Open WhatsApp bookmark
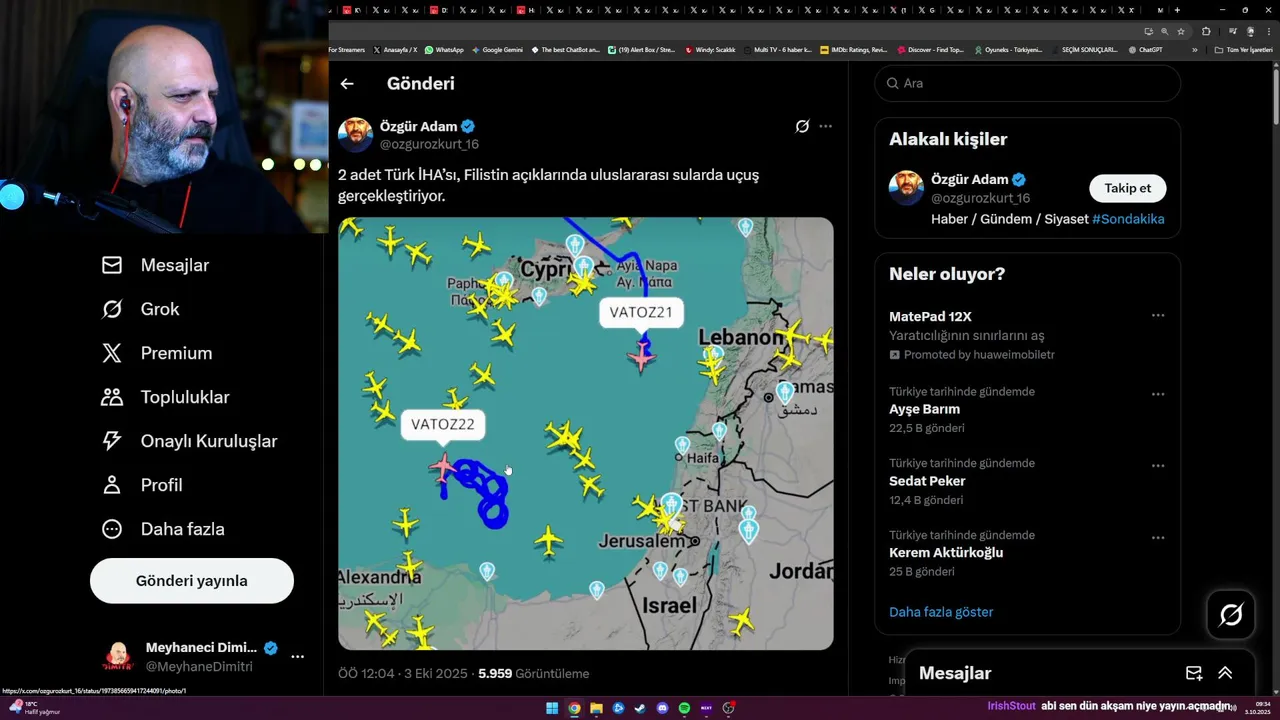The image size is (1280, 720). pos(444,49)
